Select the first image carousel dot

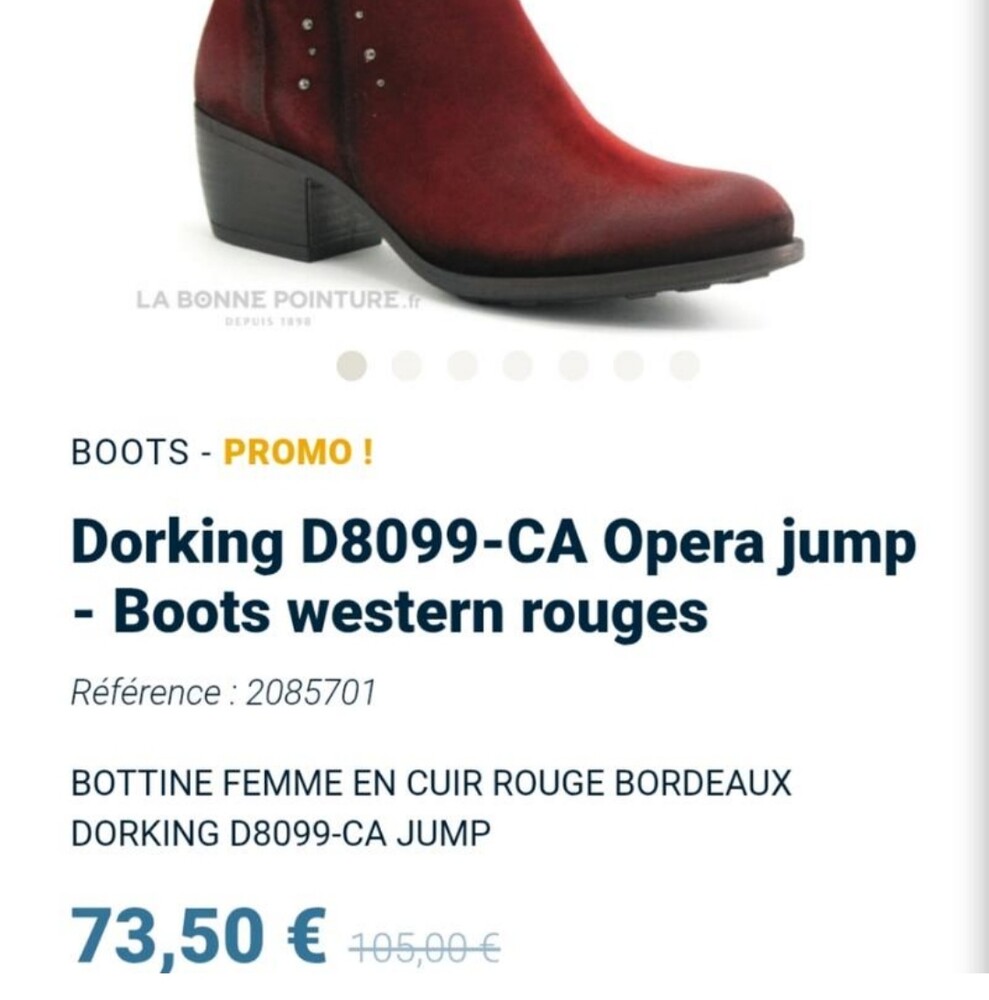(351, 366)
